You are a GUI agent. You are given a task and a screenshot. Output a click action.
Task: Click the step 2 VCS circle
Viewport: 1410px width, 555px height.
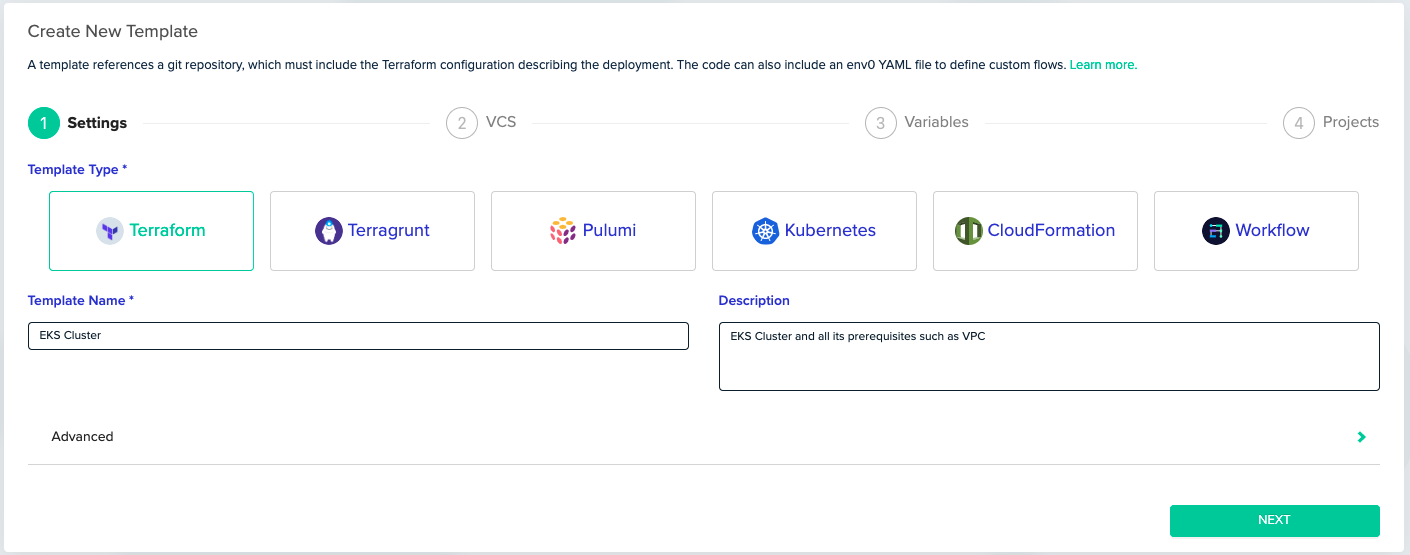click(462, 123)
